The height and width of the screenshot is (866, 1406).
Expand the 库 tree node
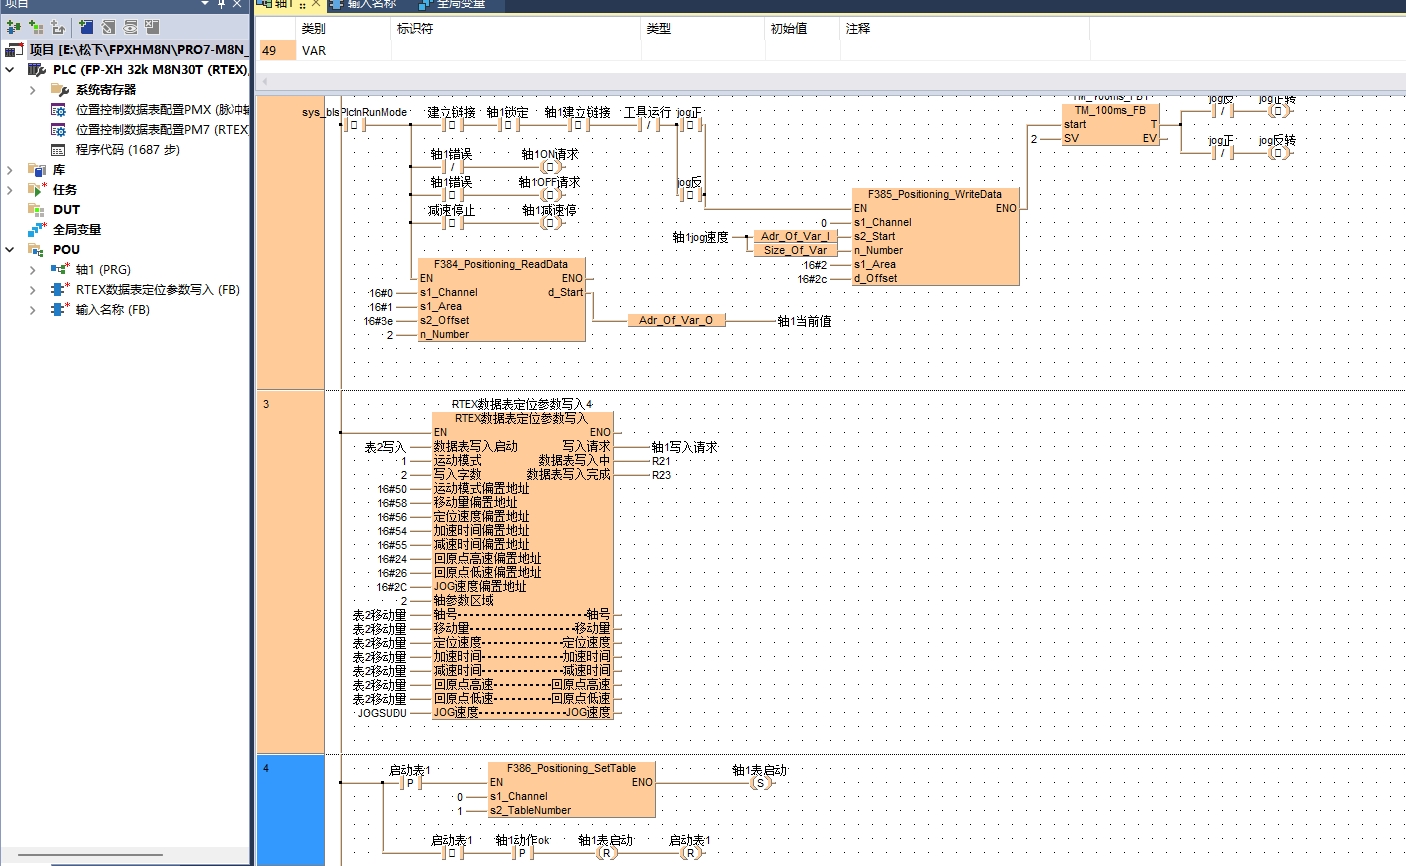(10, 170)
